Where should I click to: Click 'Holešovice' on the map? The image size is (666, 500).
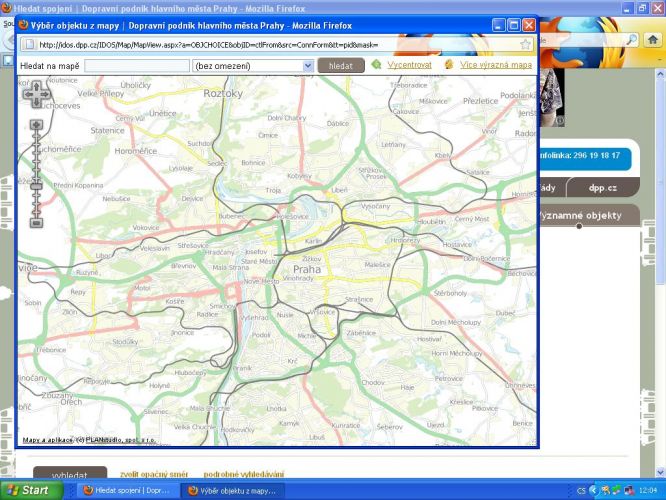pyautogui.click(x=292, y=217)
